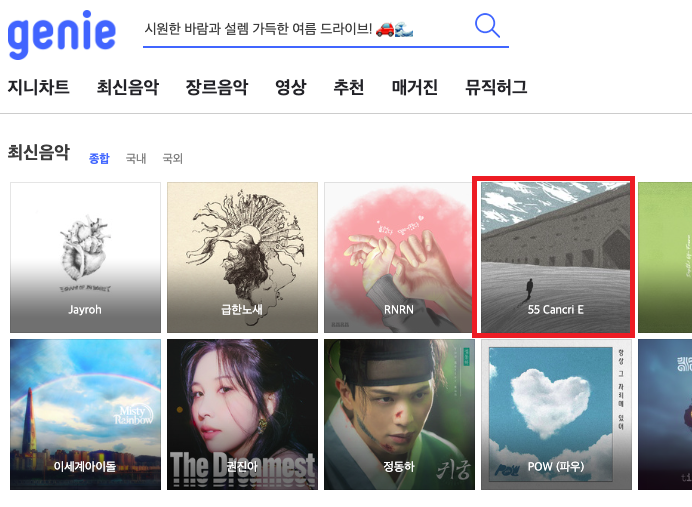
Task: Open the 지니차트 menu
Action: [38, 87]
